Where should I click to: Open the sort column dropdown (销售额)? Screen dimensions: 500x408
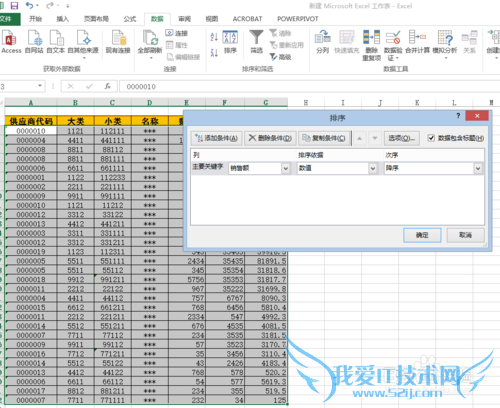pyautogui.click(x=286, y=168)
